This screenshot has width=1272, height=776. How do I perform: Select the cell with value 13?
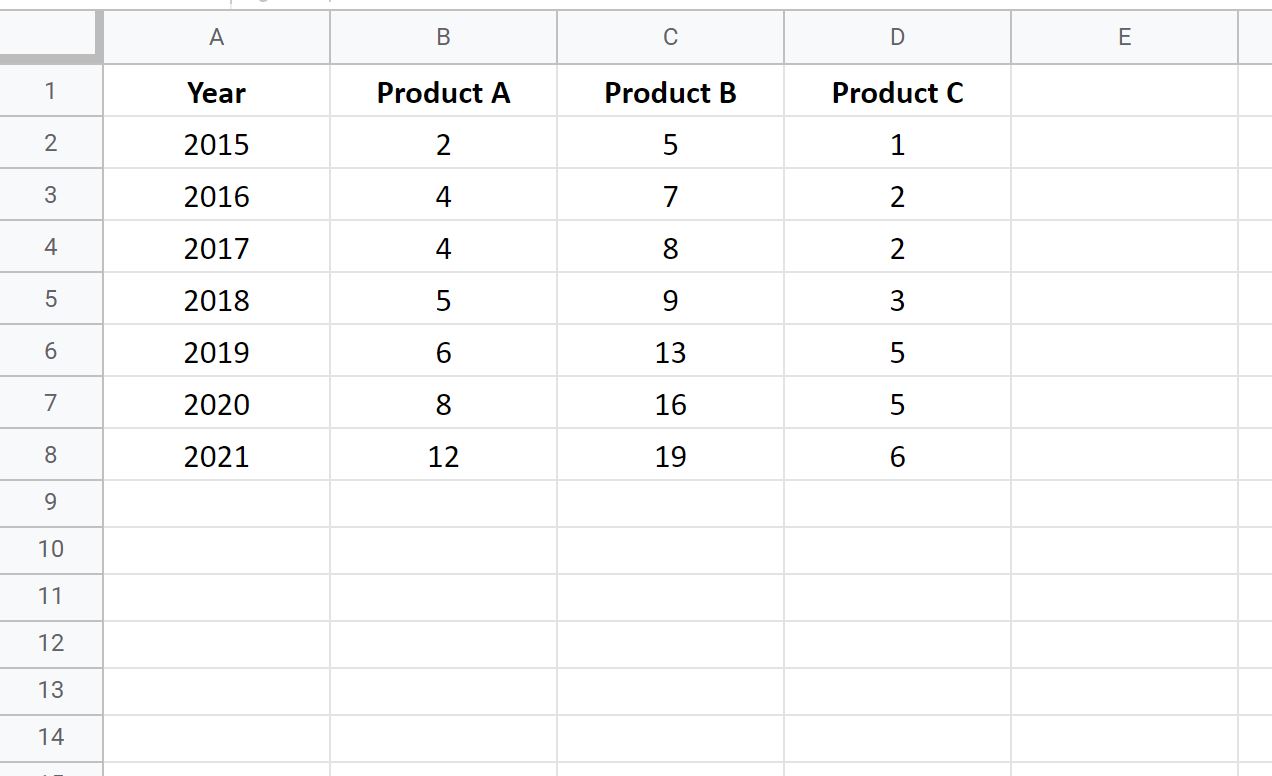coord(670,351)
